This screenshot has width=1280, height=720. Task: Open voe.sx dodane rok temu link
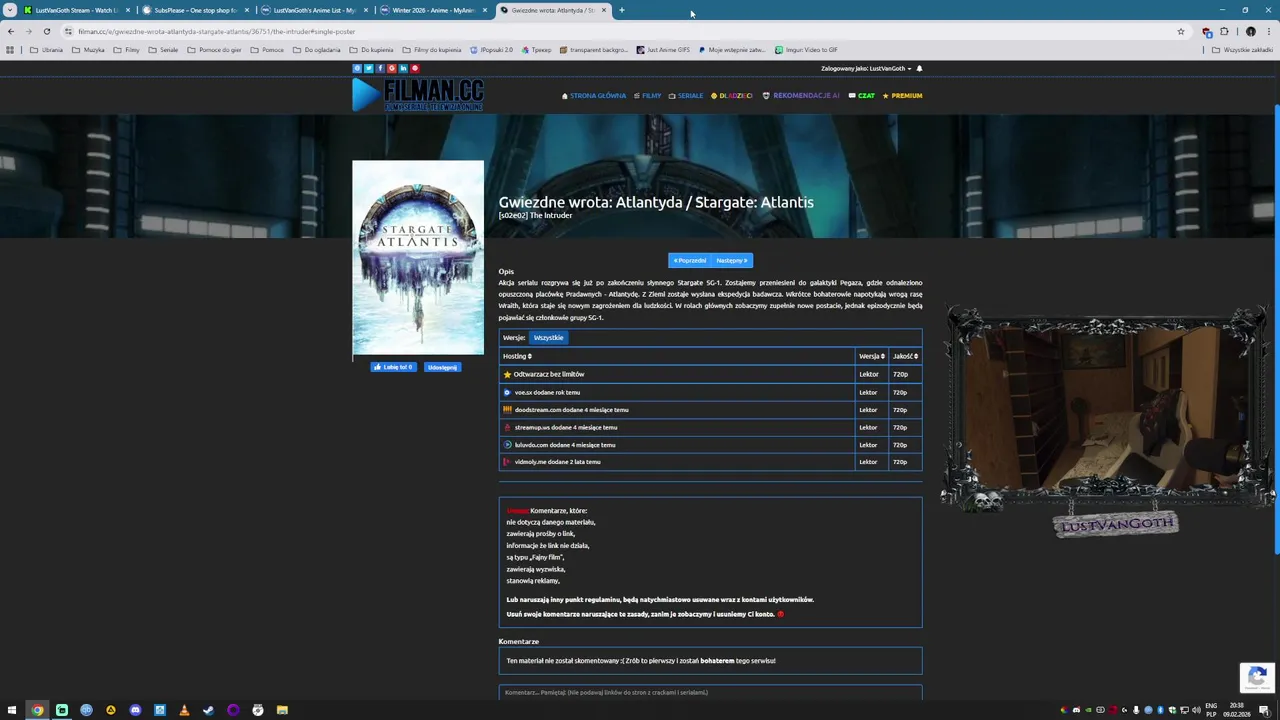[547, 392]
